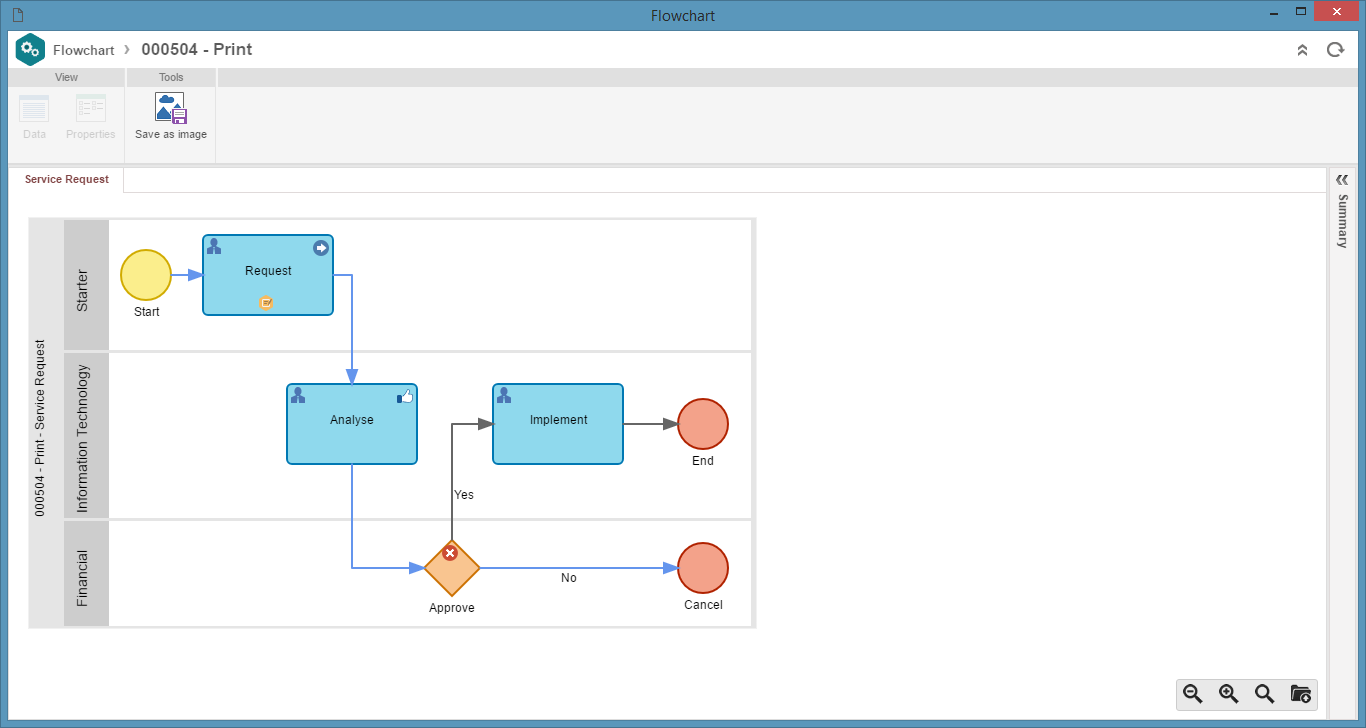Click the user icon on Analyse task
The image size is (1366, 728).
[x=298, y=395]
